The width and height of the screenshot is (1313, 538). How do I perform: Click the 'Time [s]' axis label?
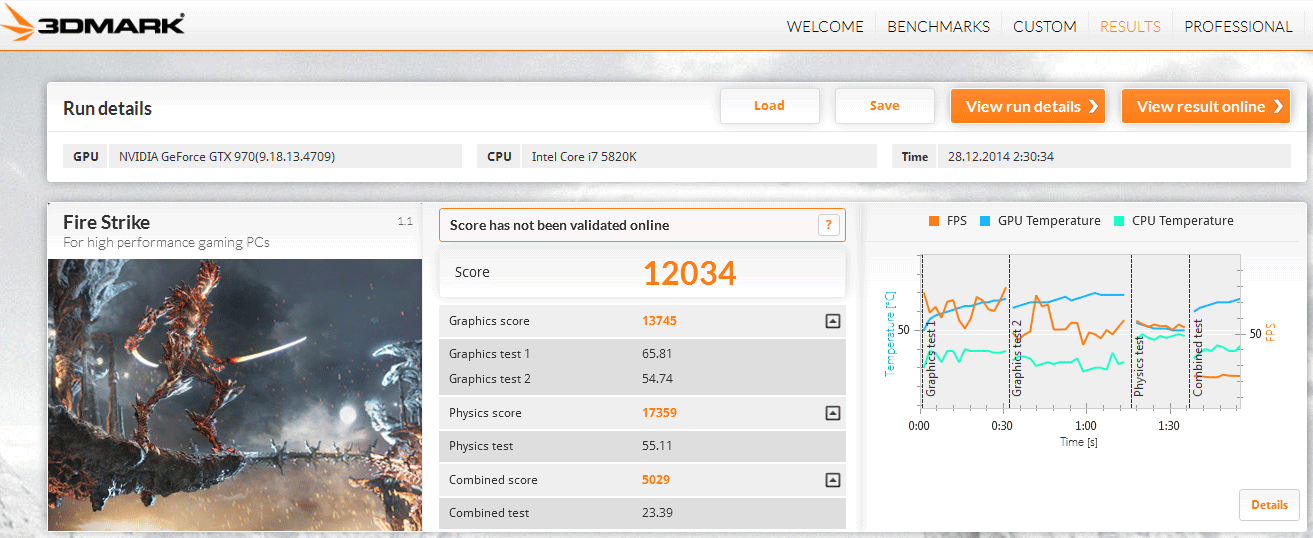(1079, 441)
